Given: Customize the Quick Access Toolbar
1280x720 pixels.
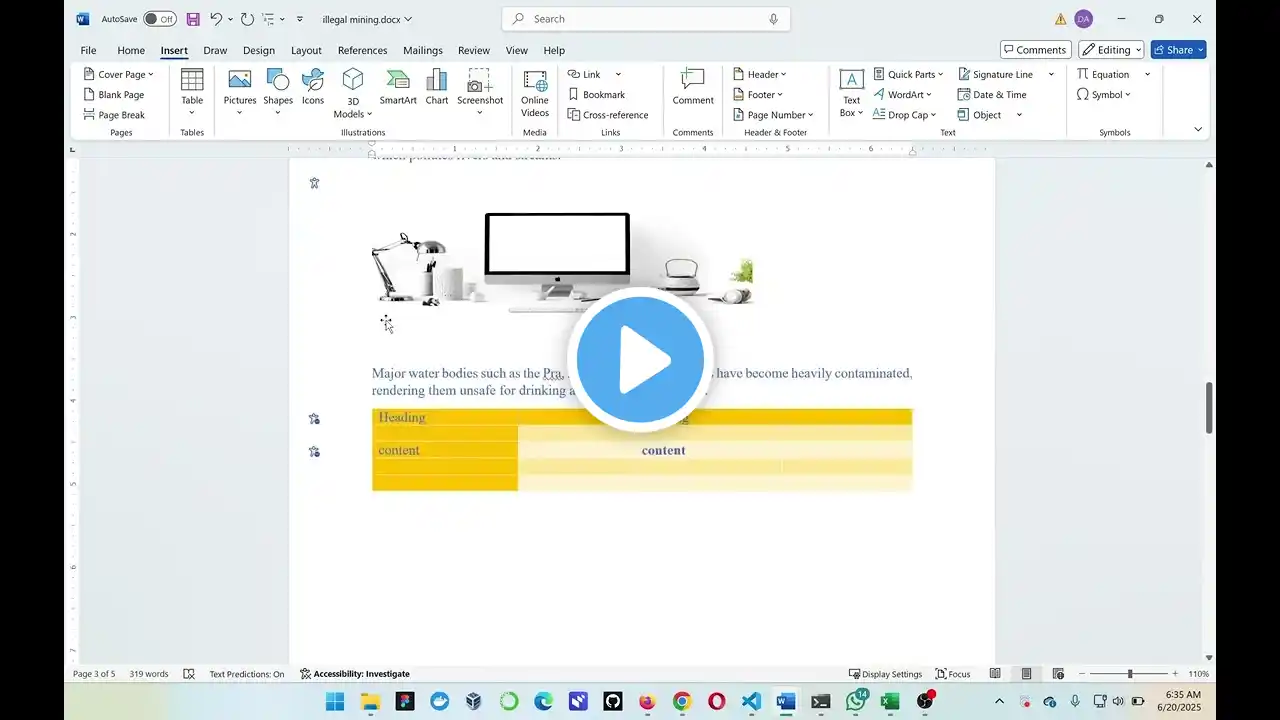Looking at the screenshot, I should [x=299, y=19].
